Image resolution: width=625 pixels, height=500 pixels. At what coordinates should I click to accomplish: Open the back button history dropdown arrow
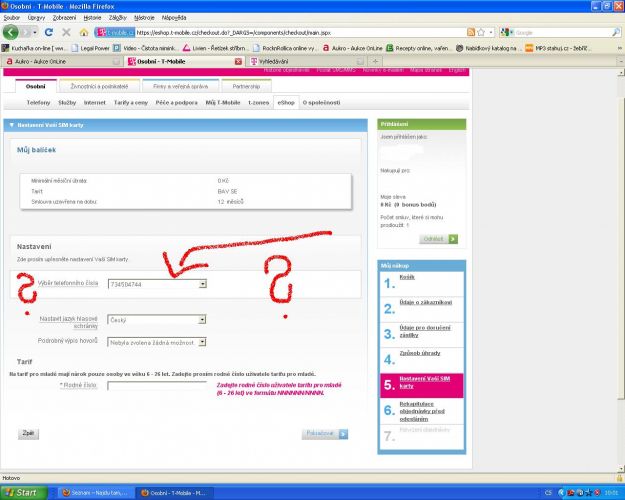35,33
